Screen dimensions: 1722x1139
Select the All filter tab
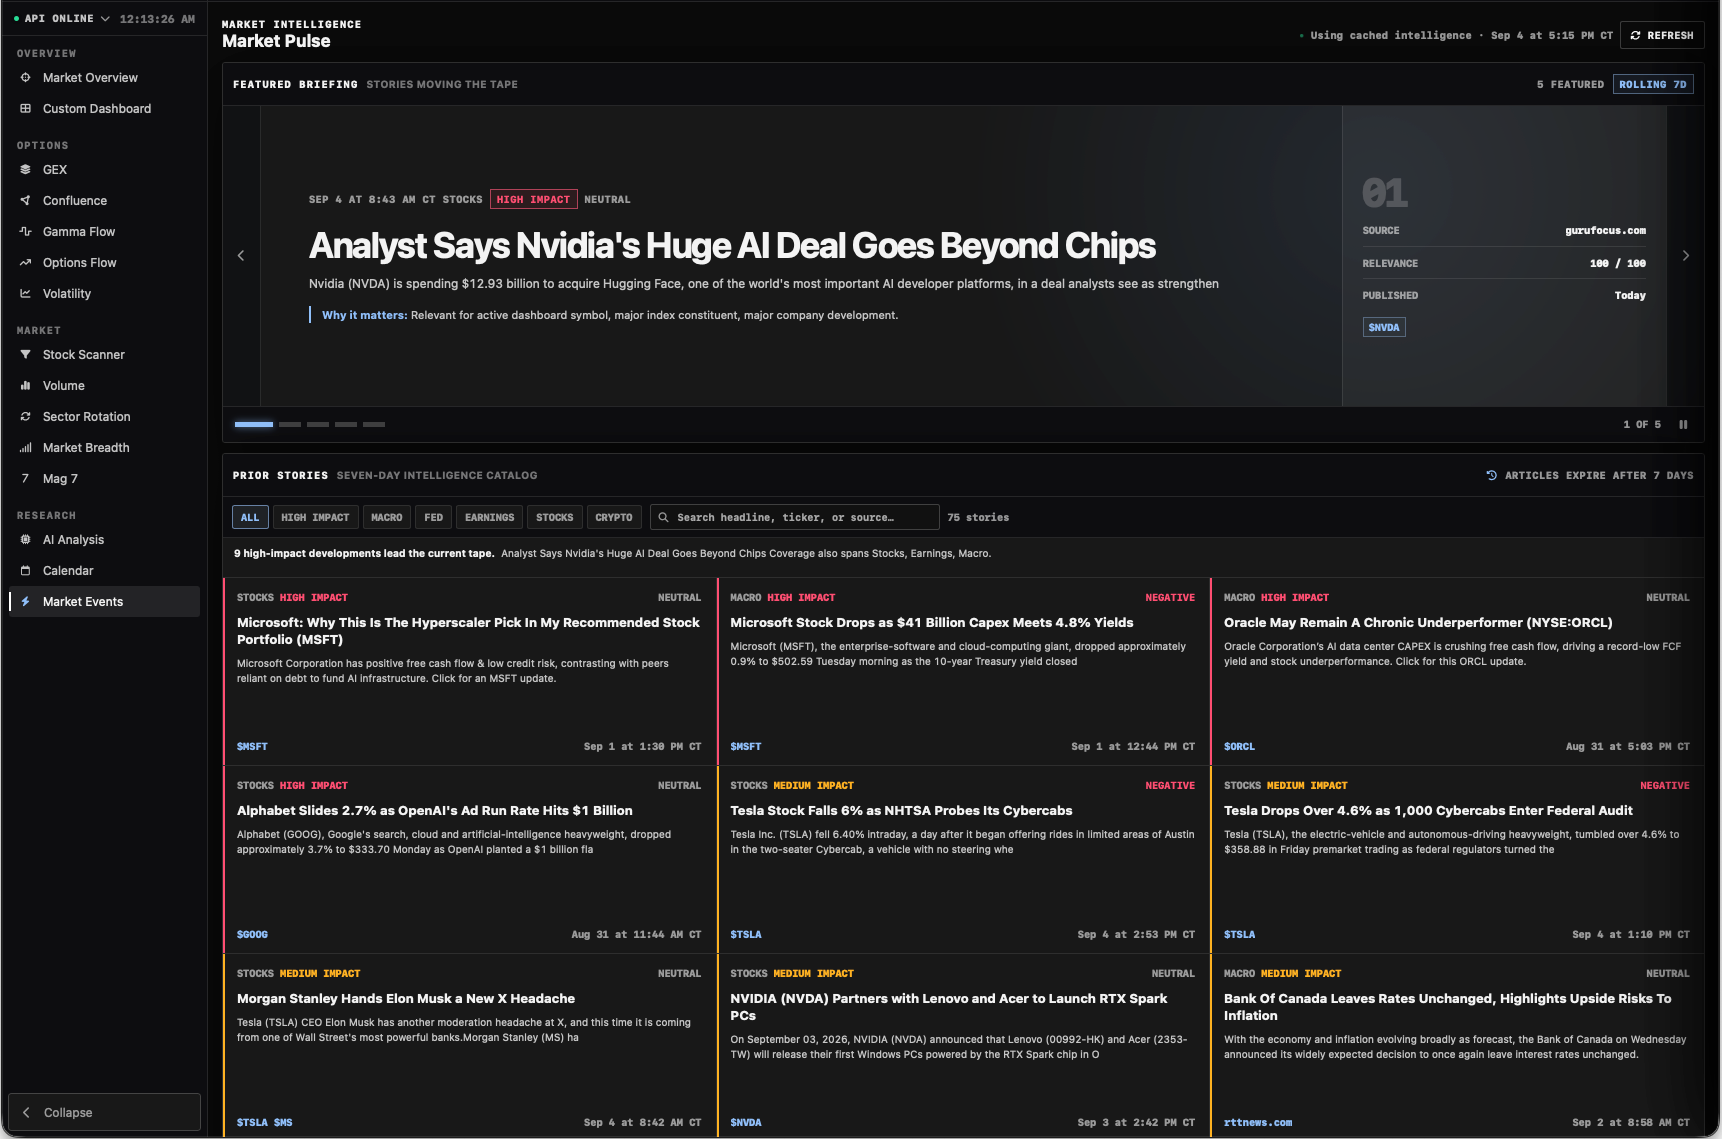pyautogui.click(x=250, y=518)
